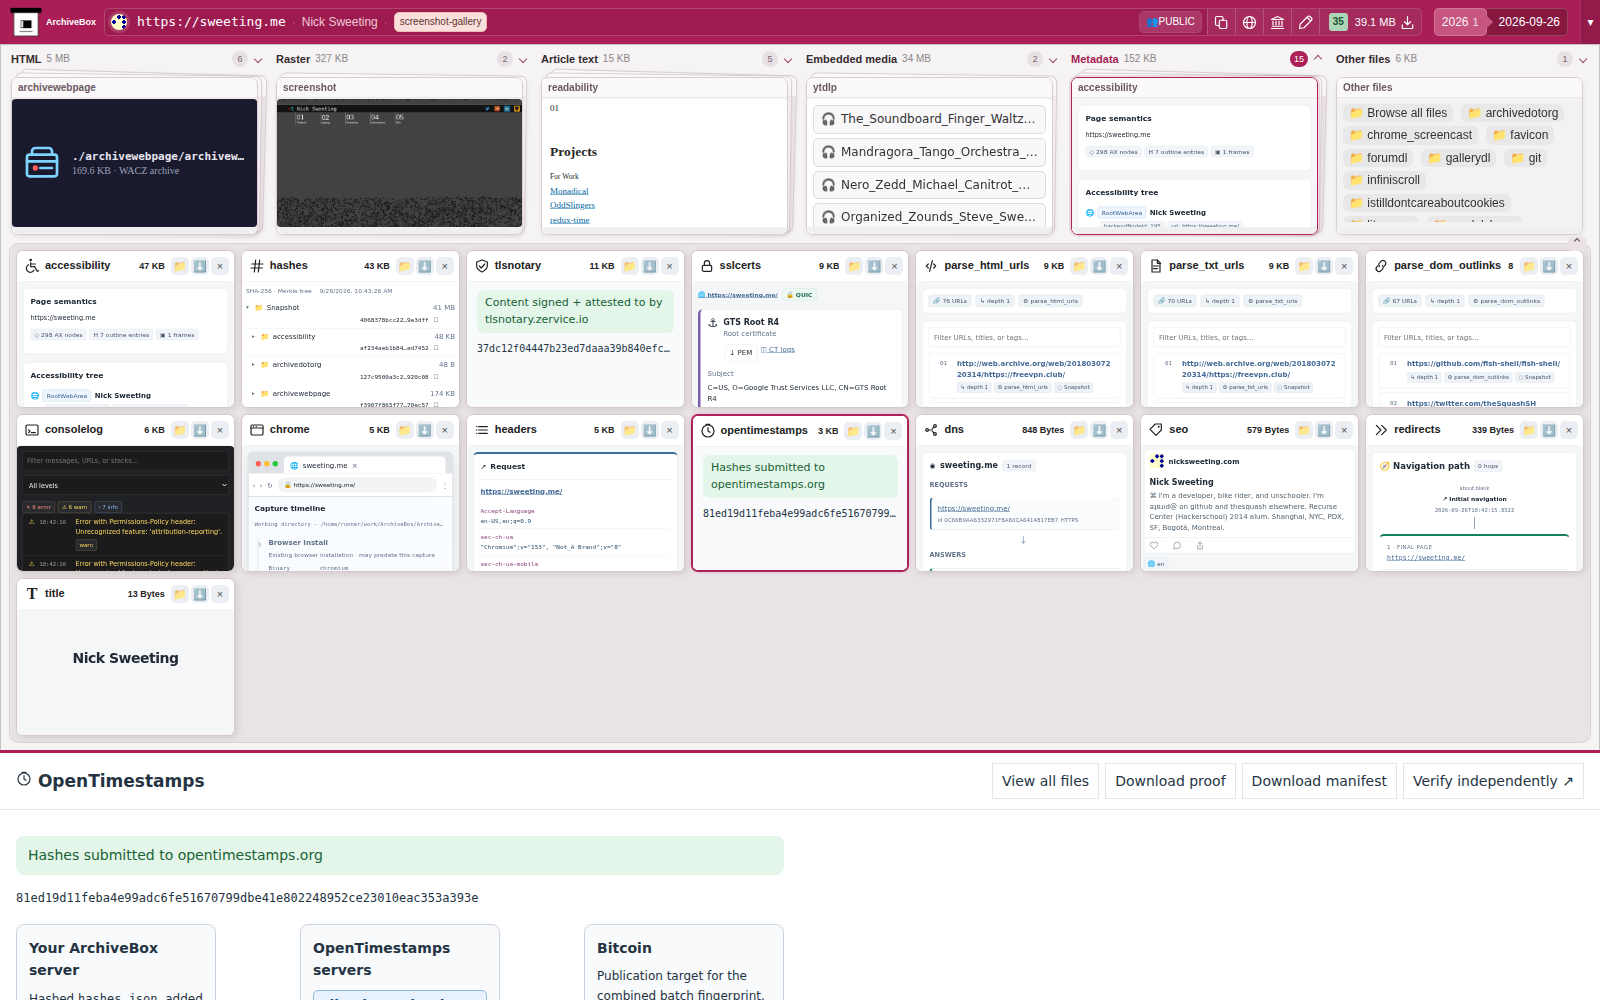Screen dimensions: 1600x1000
Task: Open folder icon on title card
Action: point(180,594)
